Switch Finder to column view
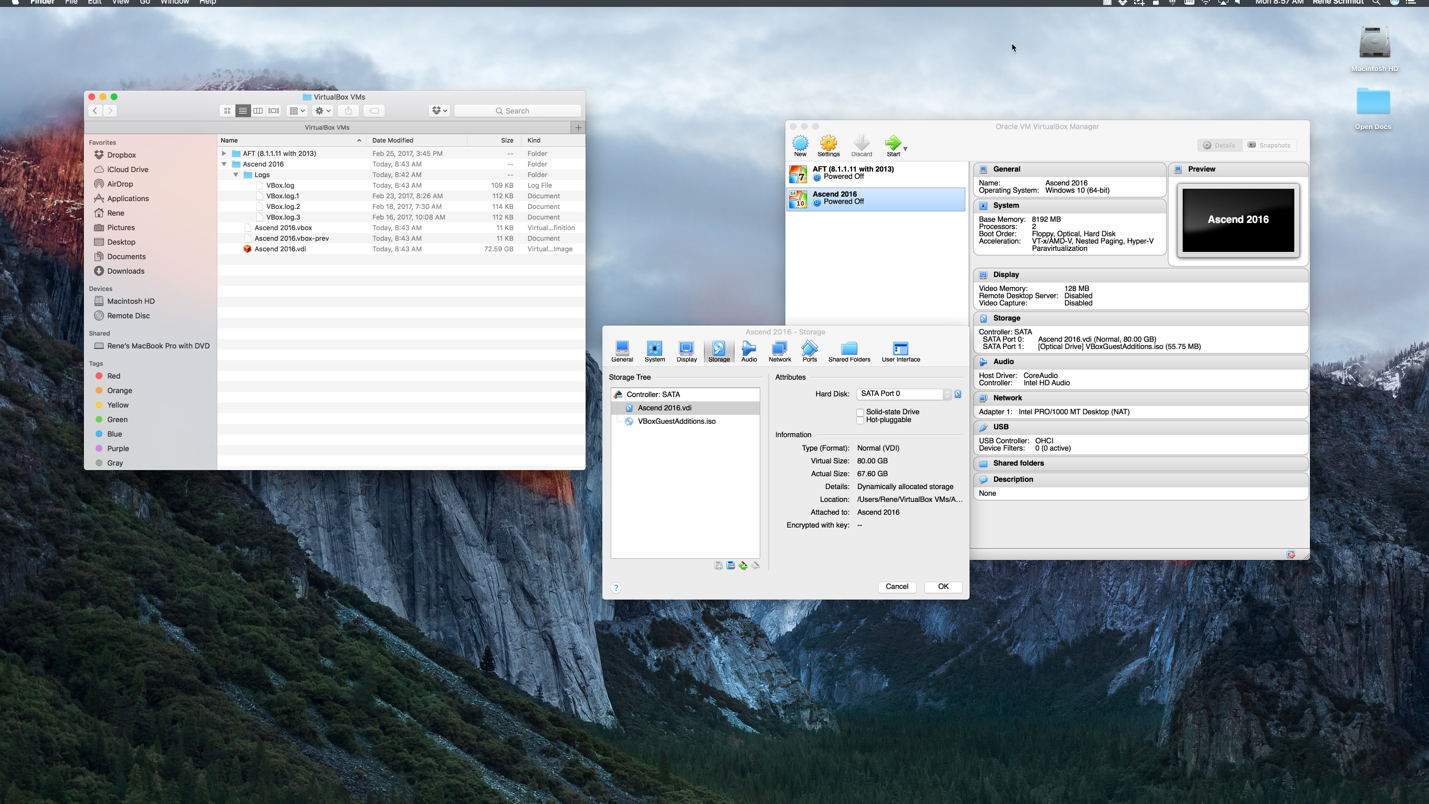The width and height of the screenshot is (1429, 804). pos(258,111)
